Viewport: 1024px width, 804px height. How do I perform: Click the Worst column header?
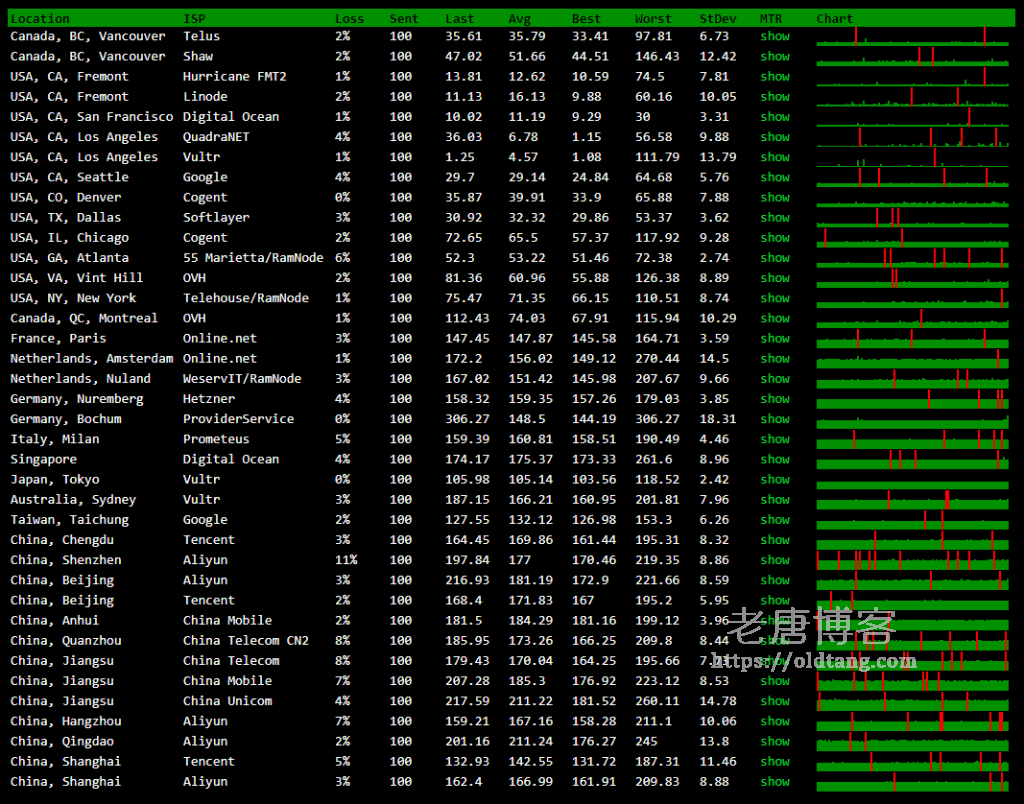coord(652,19)
